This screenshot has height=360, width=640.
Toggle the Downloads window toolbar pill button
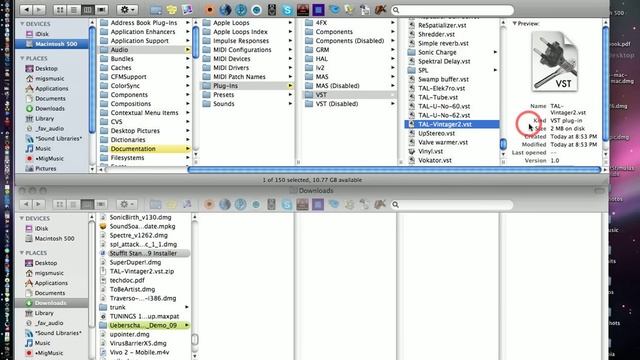(599, 190)
